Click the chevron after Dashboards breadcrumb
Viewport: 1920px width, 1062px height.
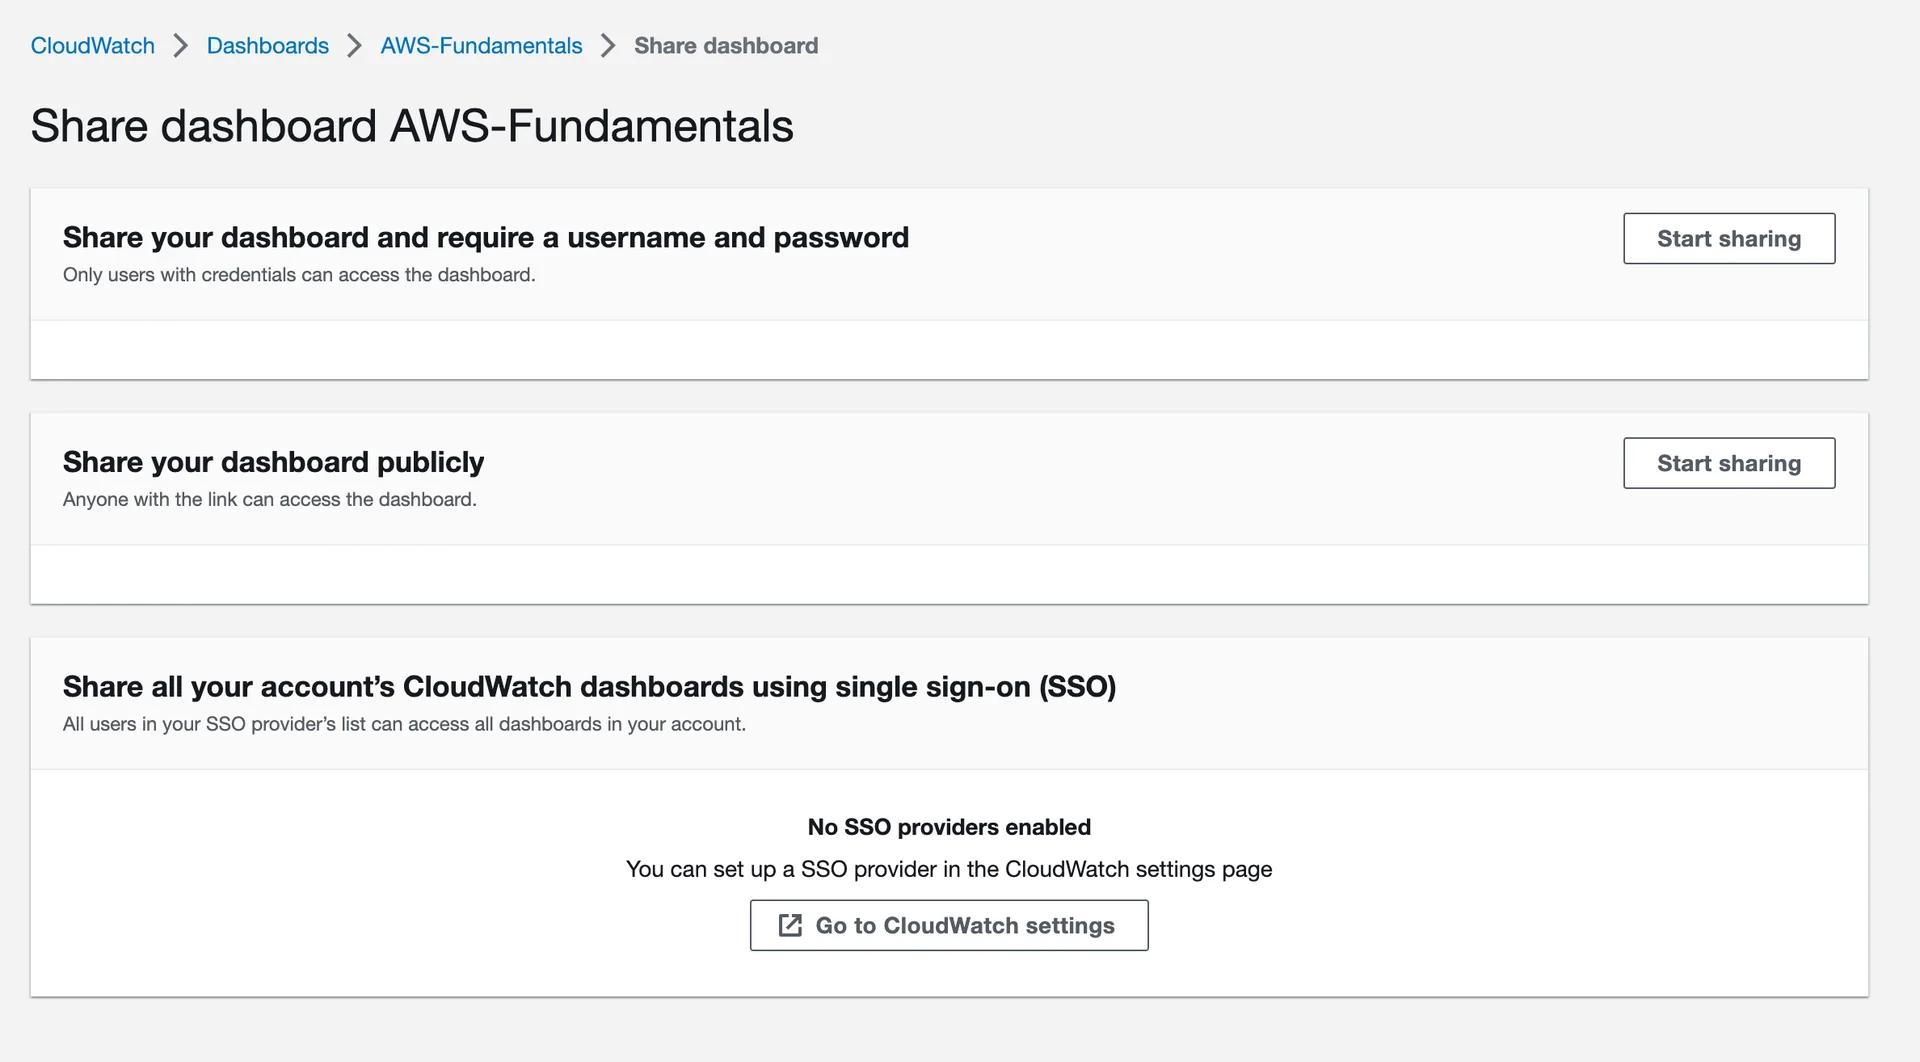tap(353, 45)
